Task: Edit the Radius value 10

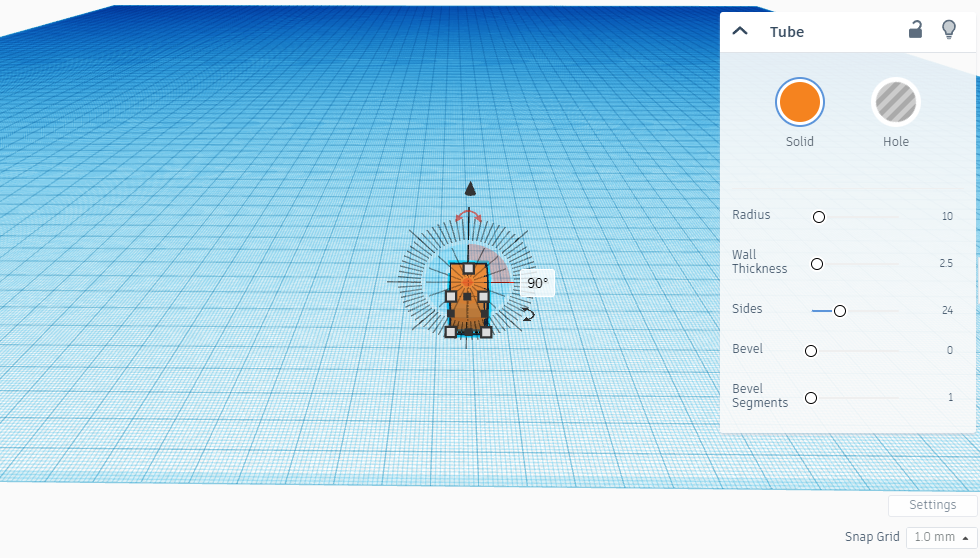Action: tap(947, 216)
